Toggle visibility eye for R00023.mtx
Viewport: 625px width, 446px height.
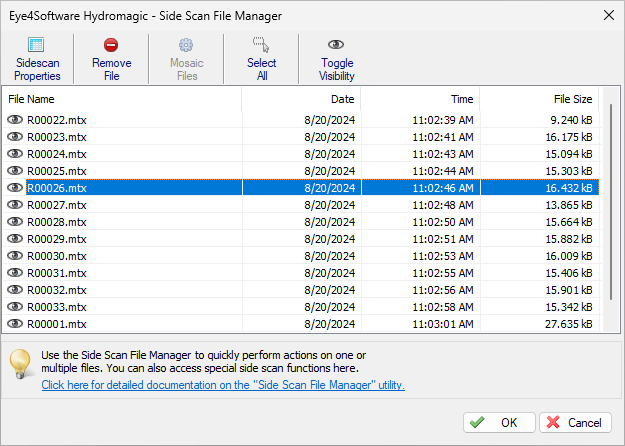[15, 137]
